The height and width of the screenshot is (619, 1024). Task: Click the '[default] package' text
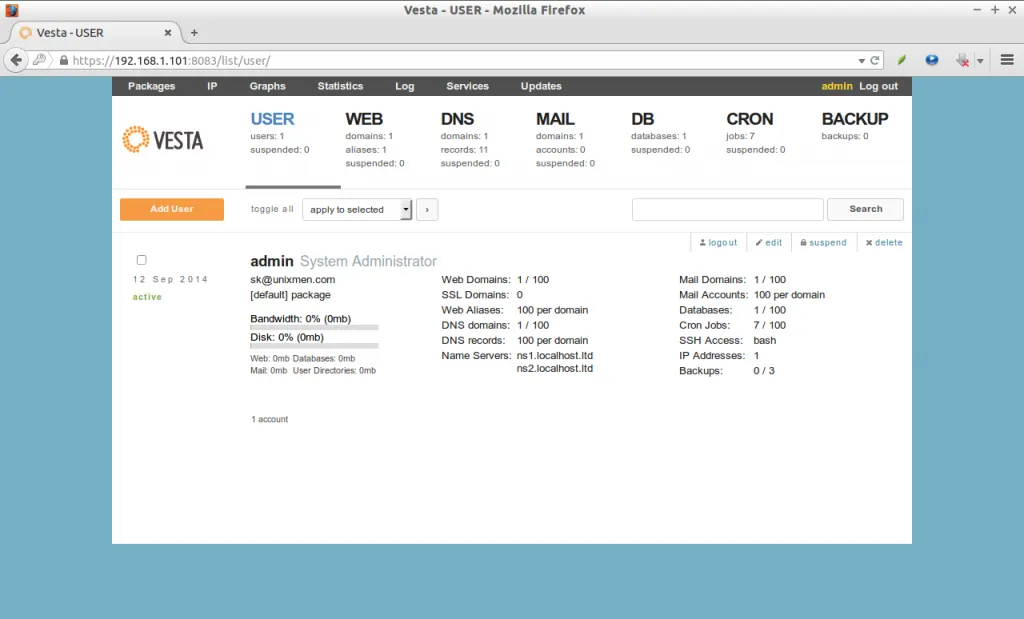click(291, 295)
